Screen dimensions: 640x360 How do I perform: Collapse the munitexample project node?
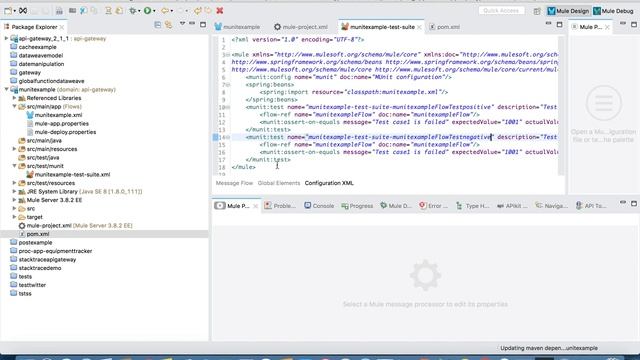coord(6,89)
